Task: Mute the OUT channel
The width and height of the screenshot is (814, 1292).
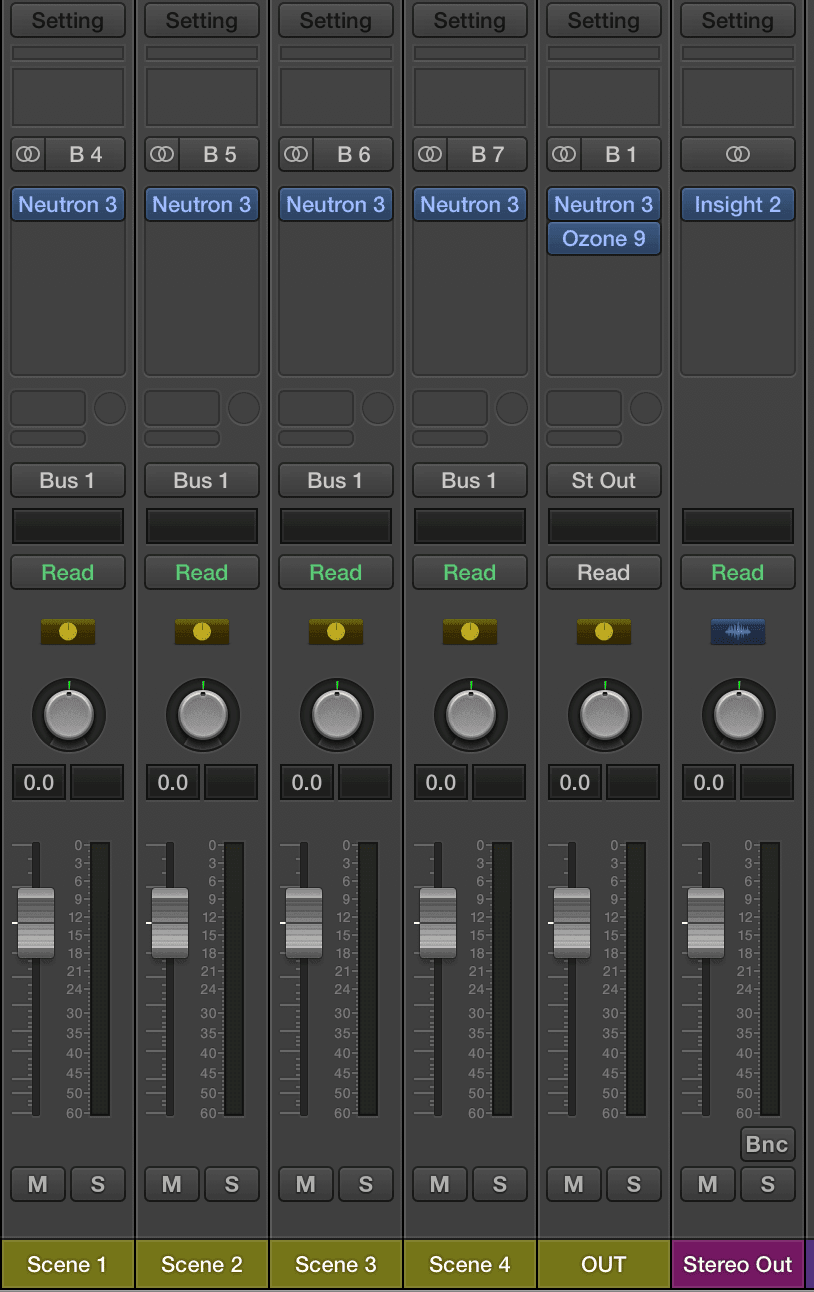Action: click(574, 1184)
